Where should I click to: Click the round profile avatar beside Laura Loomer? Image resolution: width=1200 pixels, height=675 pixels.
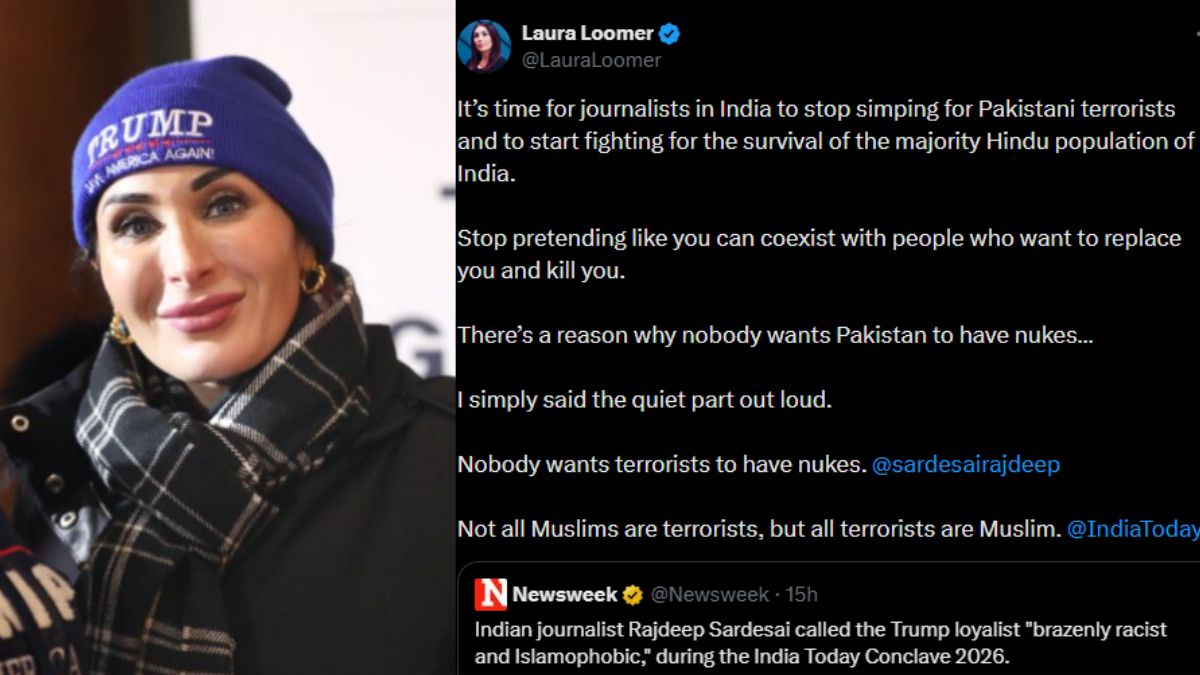tap(484, 46)
